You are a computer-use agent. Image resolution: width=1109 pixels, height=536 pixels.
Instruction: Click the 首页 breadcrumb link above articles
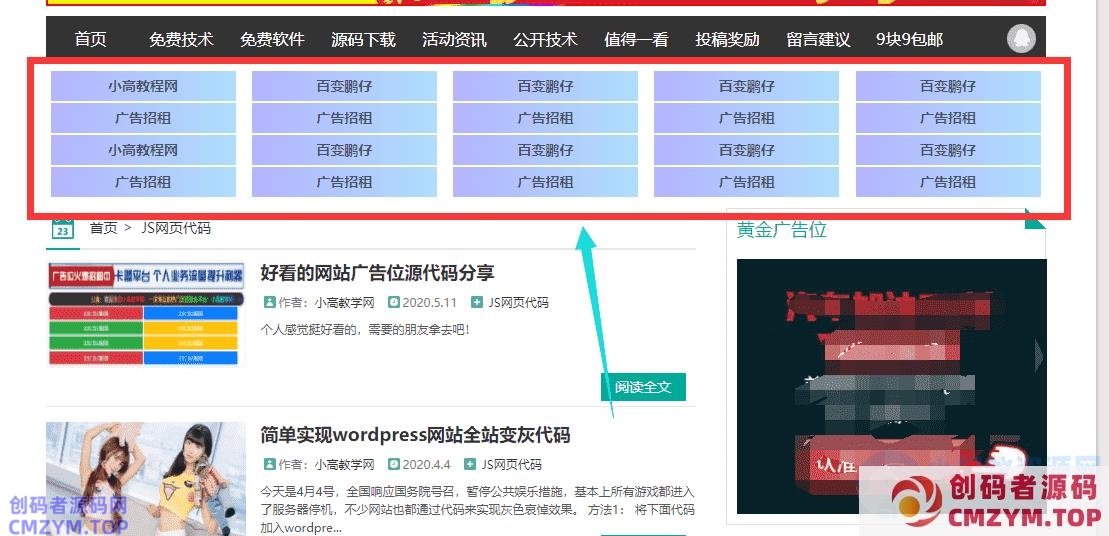[x=103, y=228]
